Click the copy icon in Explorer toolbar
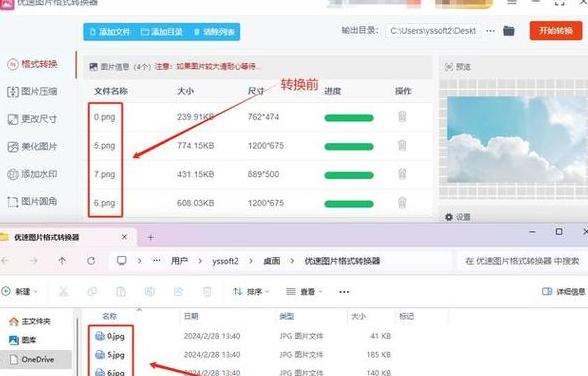 [x=92, y=291]
